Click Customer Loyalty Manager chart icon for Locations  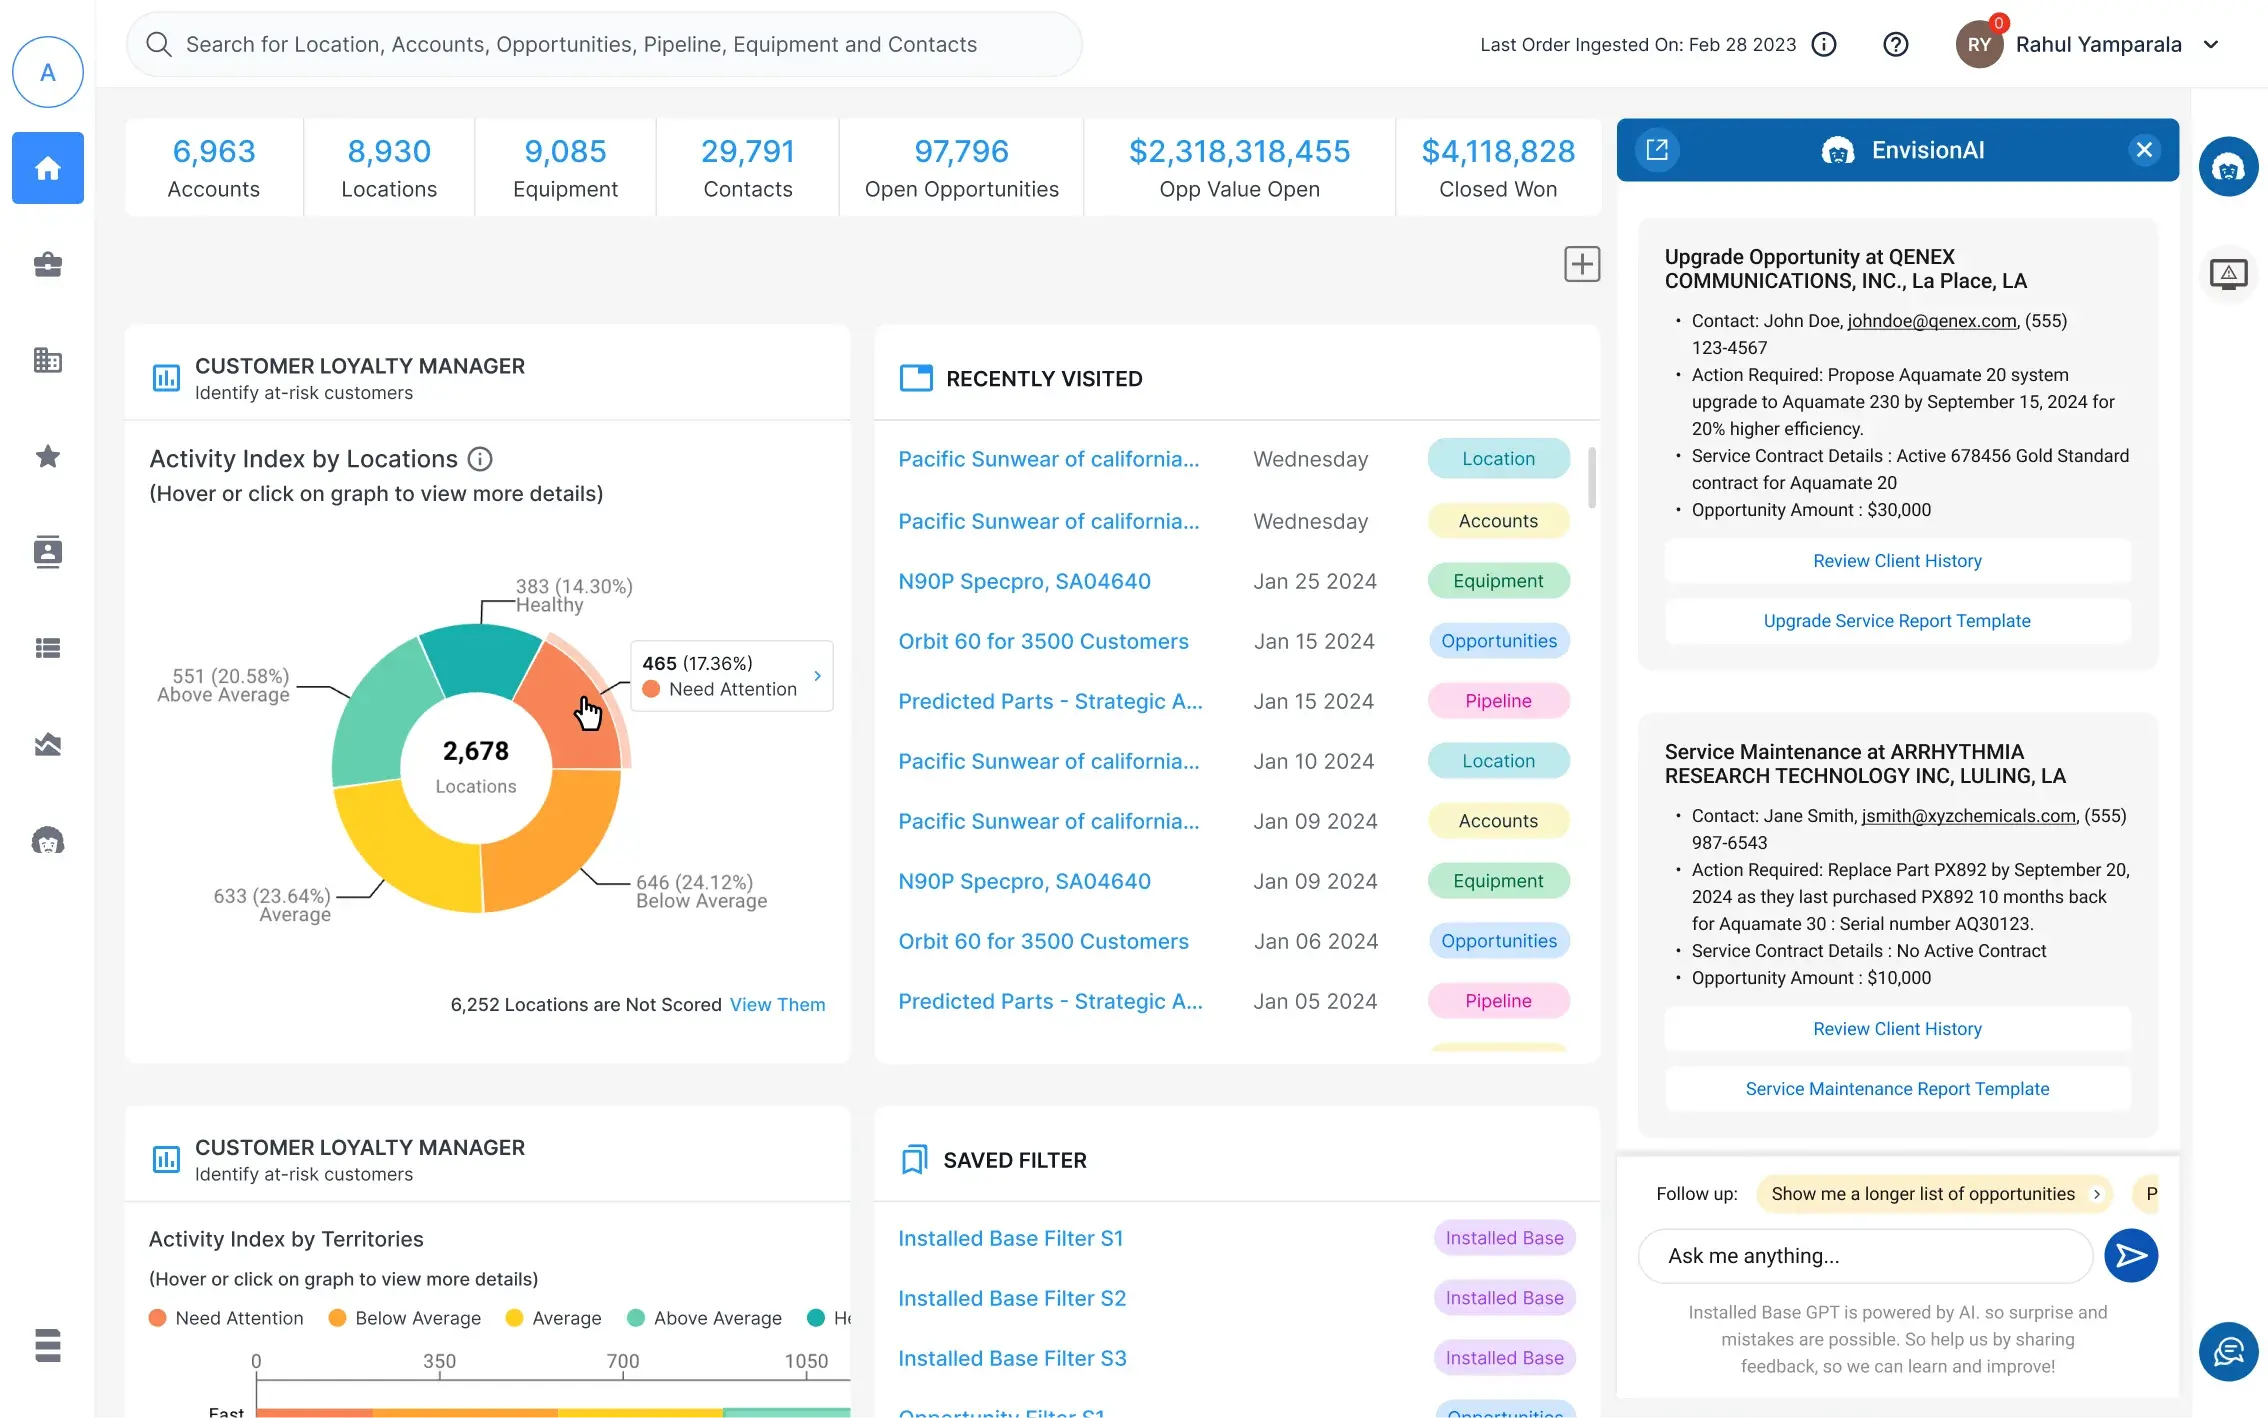166,378
